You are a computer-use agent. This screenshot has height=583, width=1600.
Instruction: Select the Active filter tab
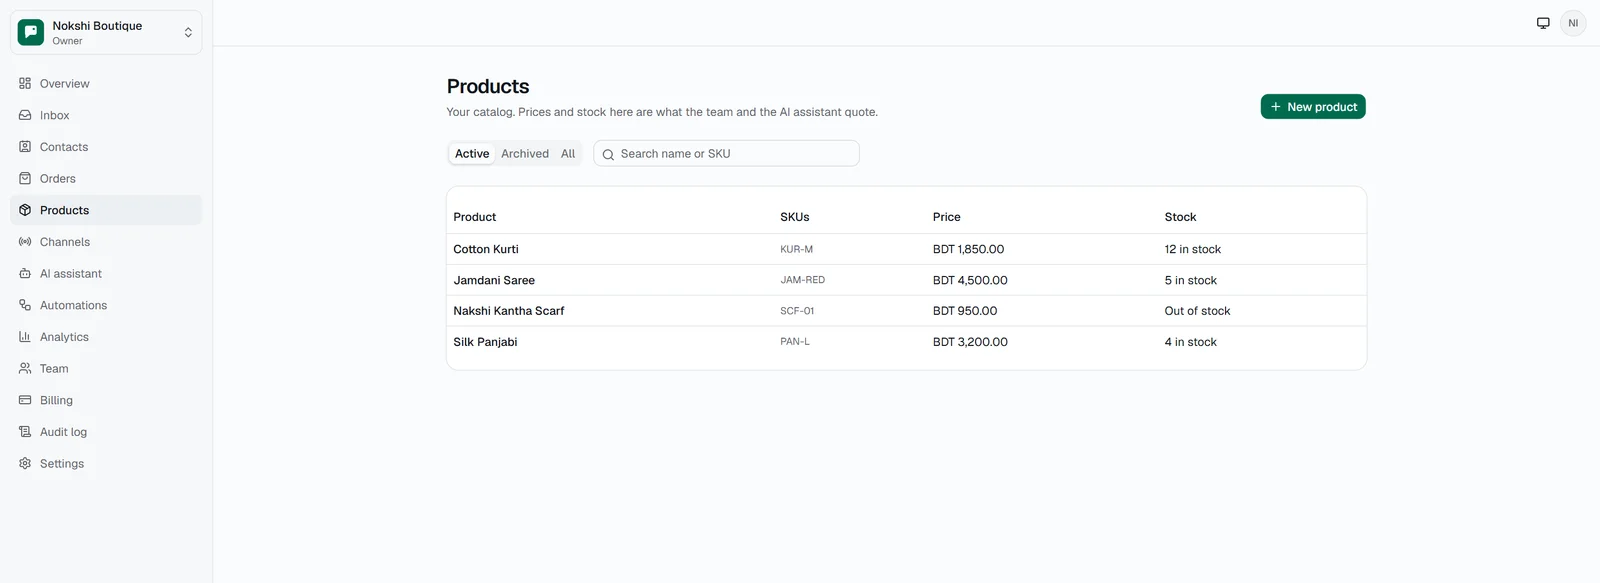tap(472, 154)
